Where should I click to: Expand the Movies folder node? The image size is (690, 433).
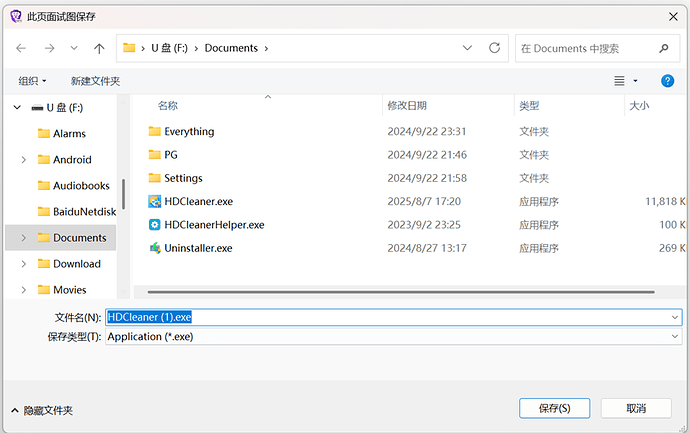point(23,290)
